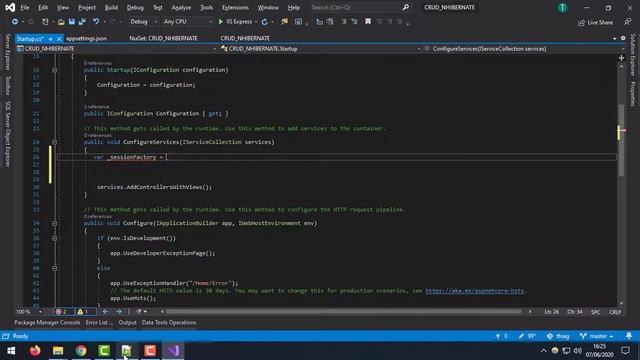640x360 pixels.
Task: Open the Windows Start menu
Action: point(11,351)
